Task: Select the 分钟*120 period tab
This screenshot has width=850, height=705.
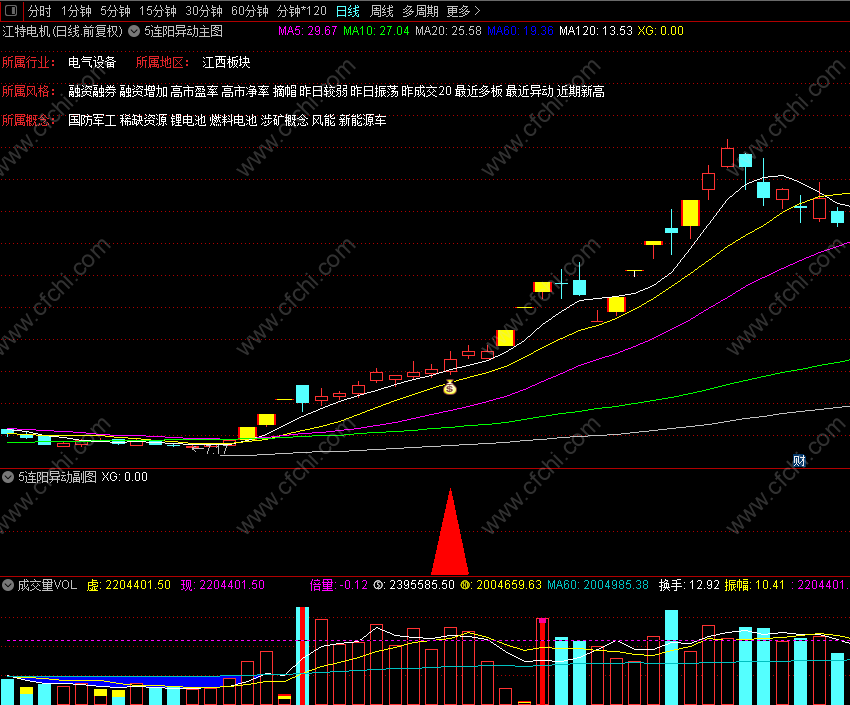Action: click(301, 11)
